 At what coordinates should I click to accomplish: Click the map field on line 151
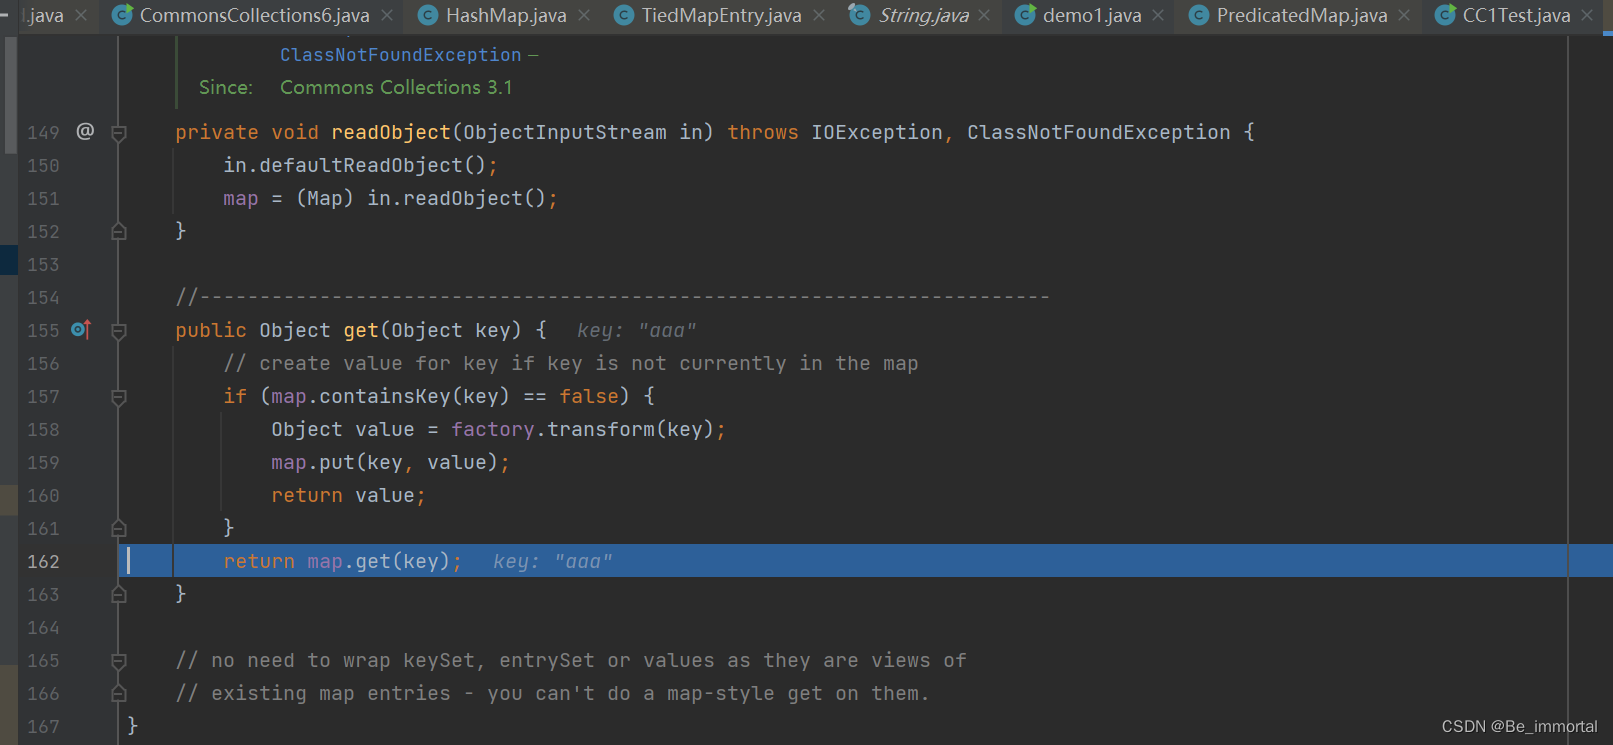coord(241,198)
